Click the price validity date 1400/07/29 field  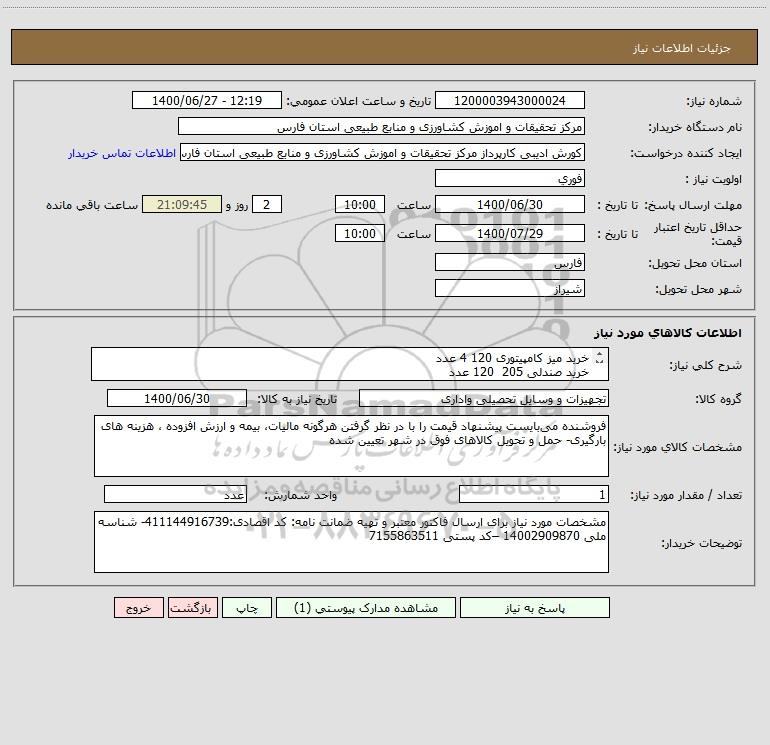[x=510, y=233]
